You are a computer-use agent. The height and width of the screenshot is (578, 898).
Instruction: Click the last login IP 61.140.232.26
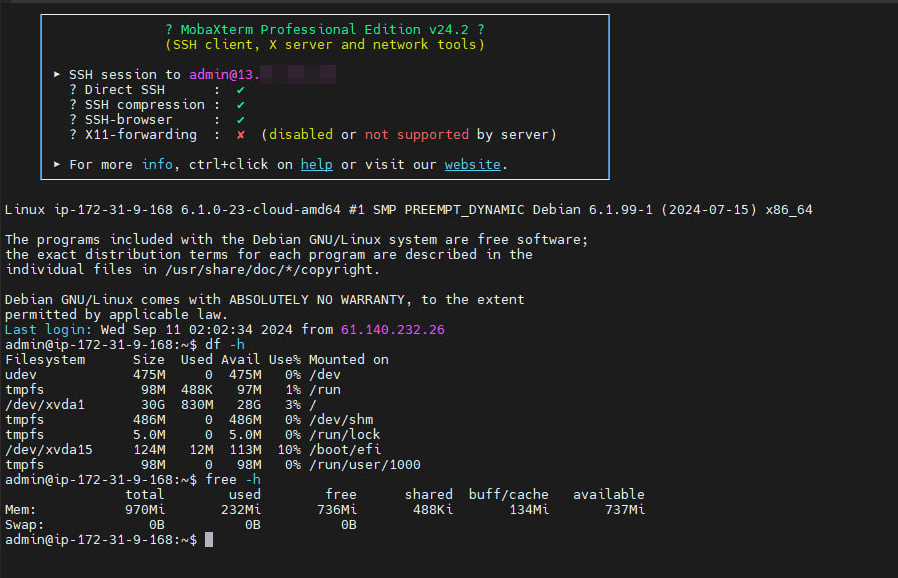coord(393,329)
